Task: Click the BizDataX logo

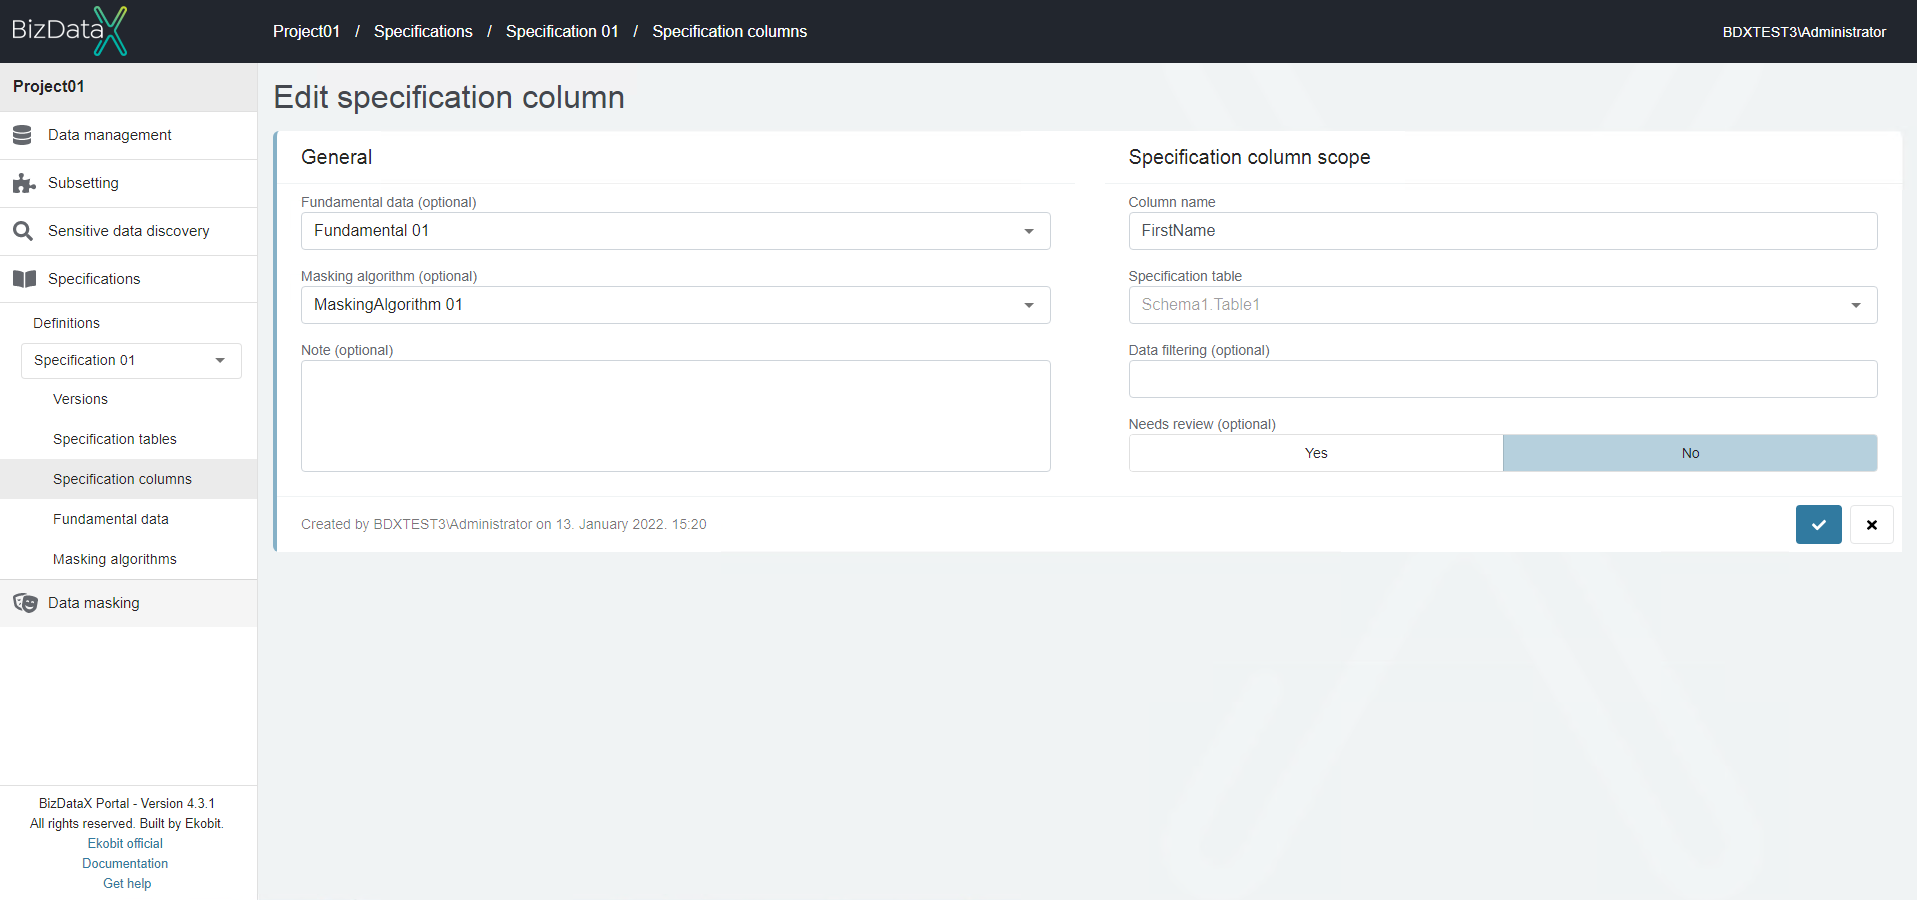Action: [69, 30]
